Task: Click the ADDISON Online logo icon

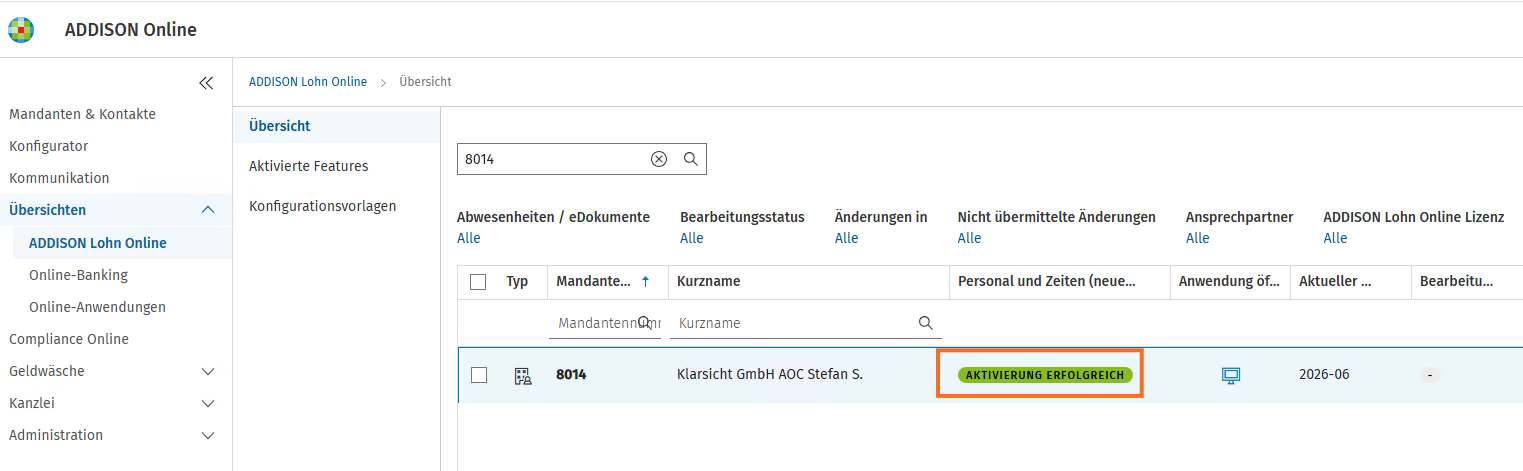Action: [21, 30]
